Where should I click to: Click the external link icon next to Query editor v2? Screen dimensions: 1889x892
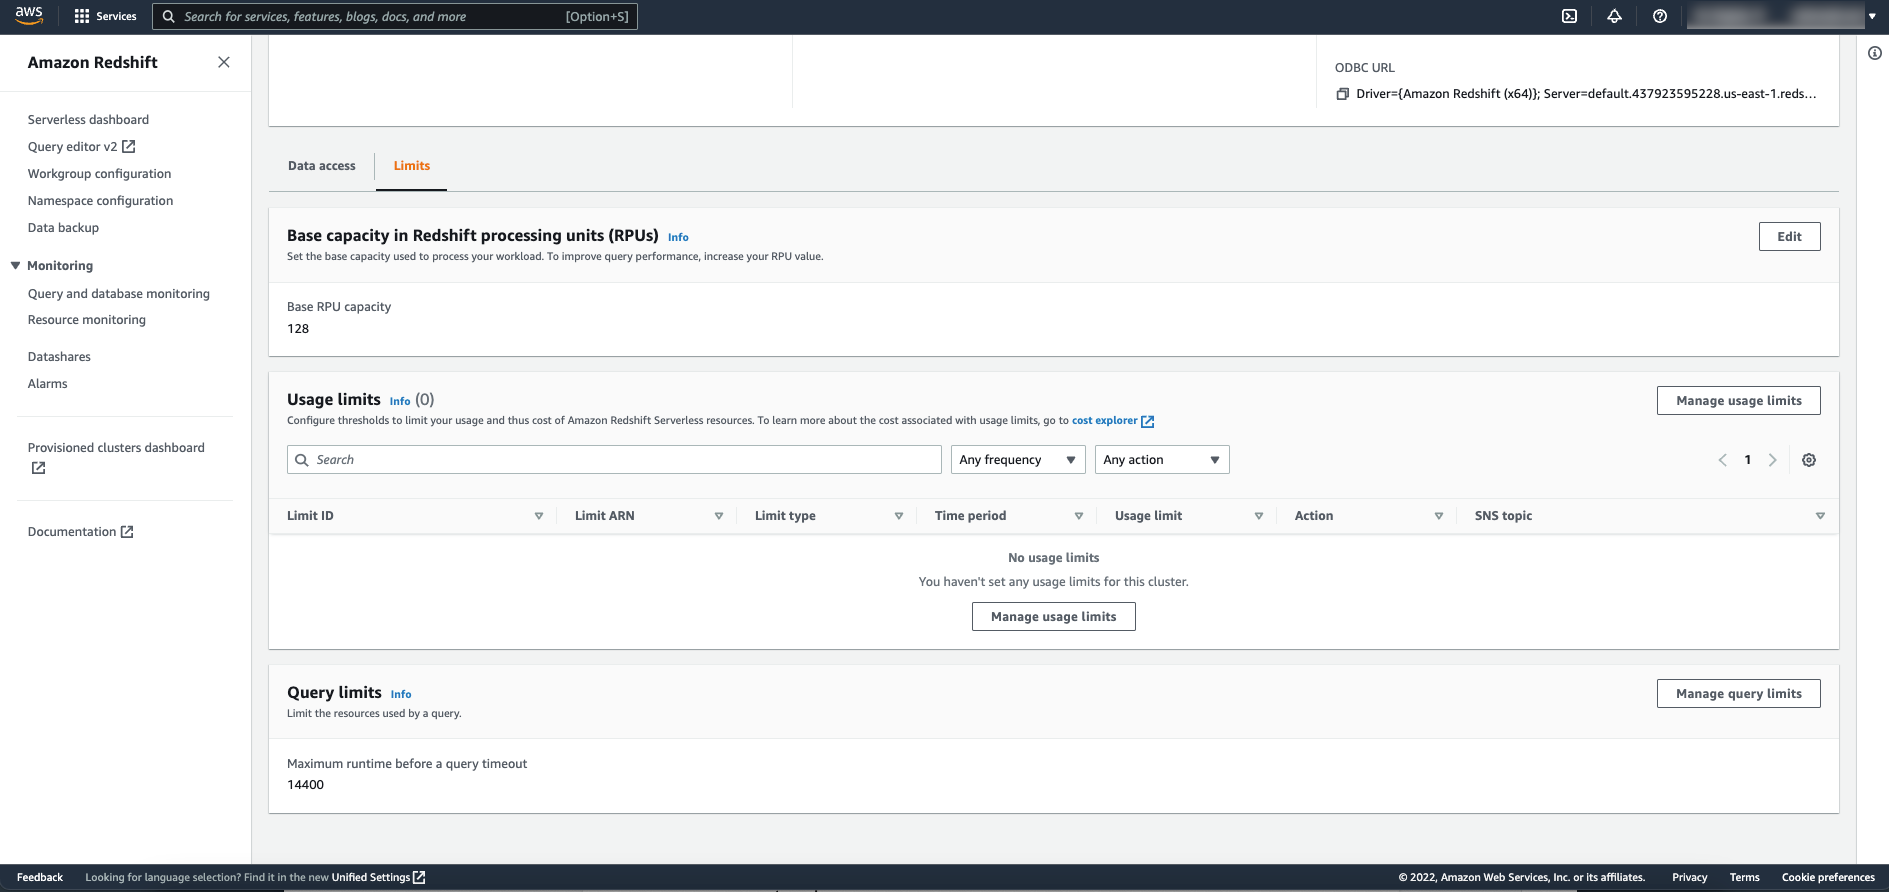coord(128,146)
